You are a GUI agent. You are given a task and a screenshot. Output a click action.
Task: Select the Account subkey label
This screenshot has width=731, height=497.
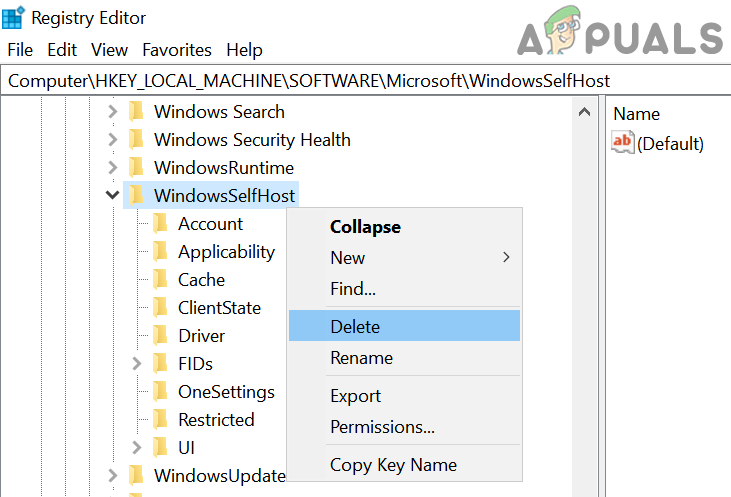coord(210,224)
